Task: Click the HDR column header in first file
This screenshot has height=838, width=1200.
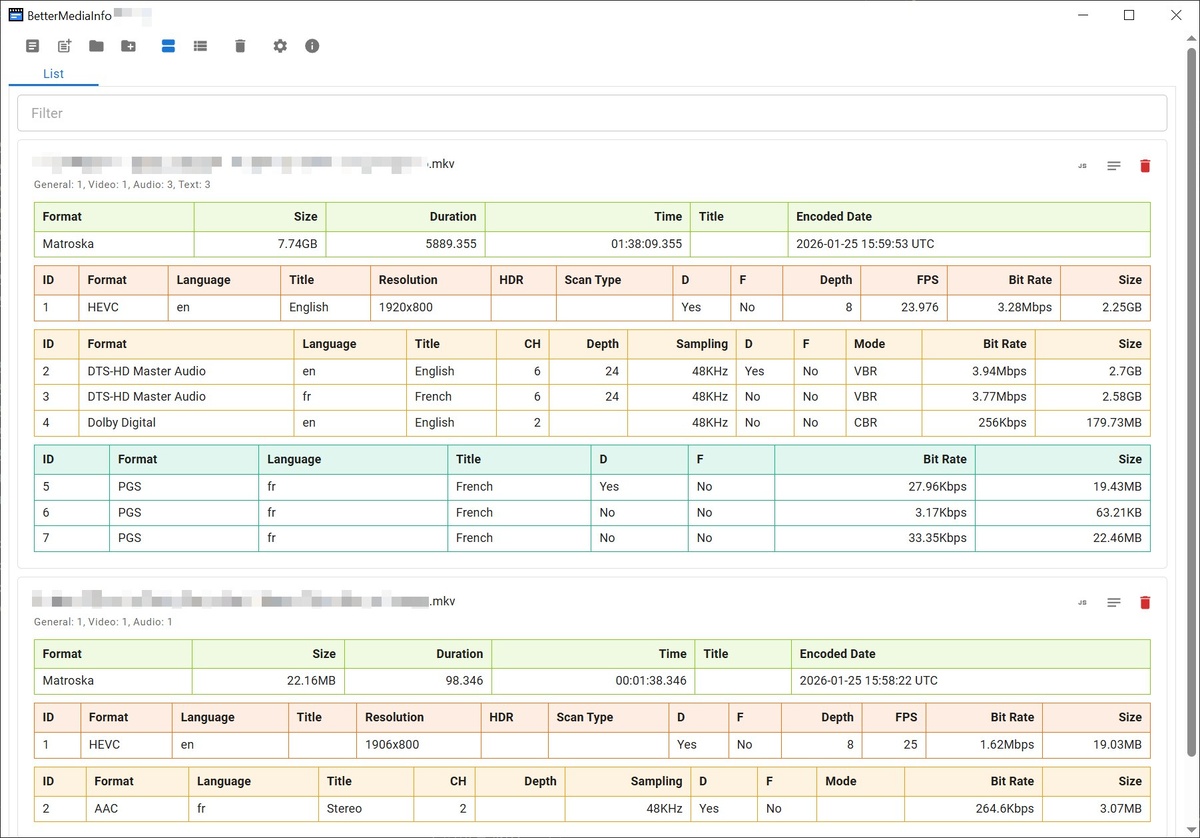Action: click(x=523, y=280)
